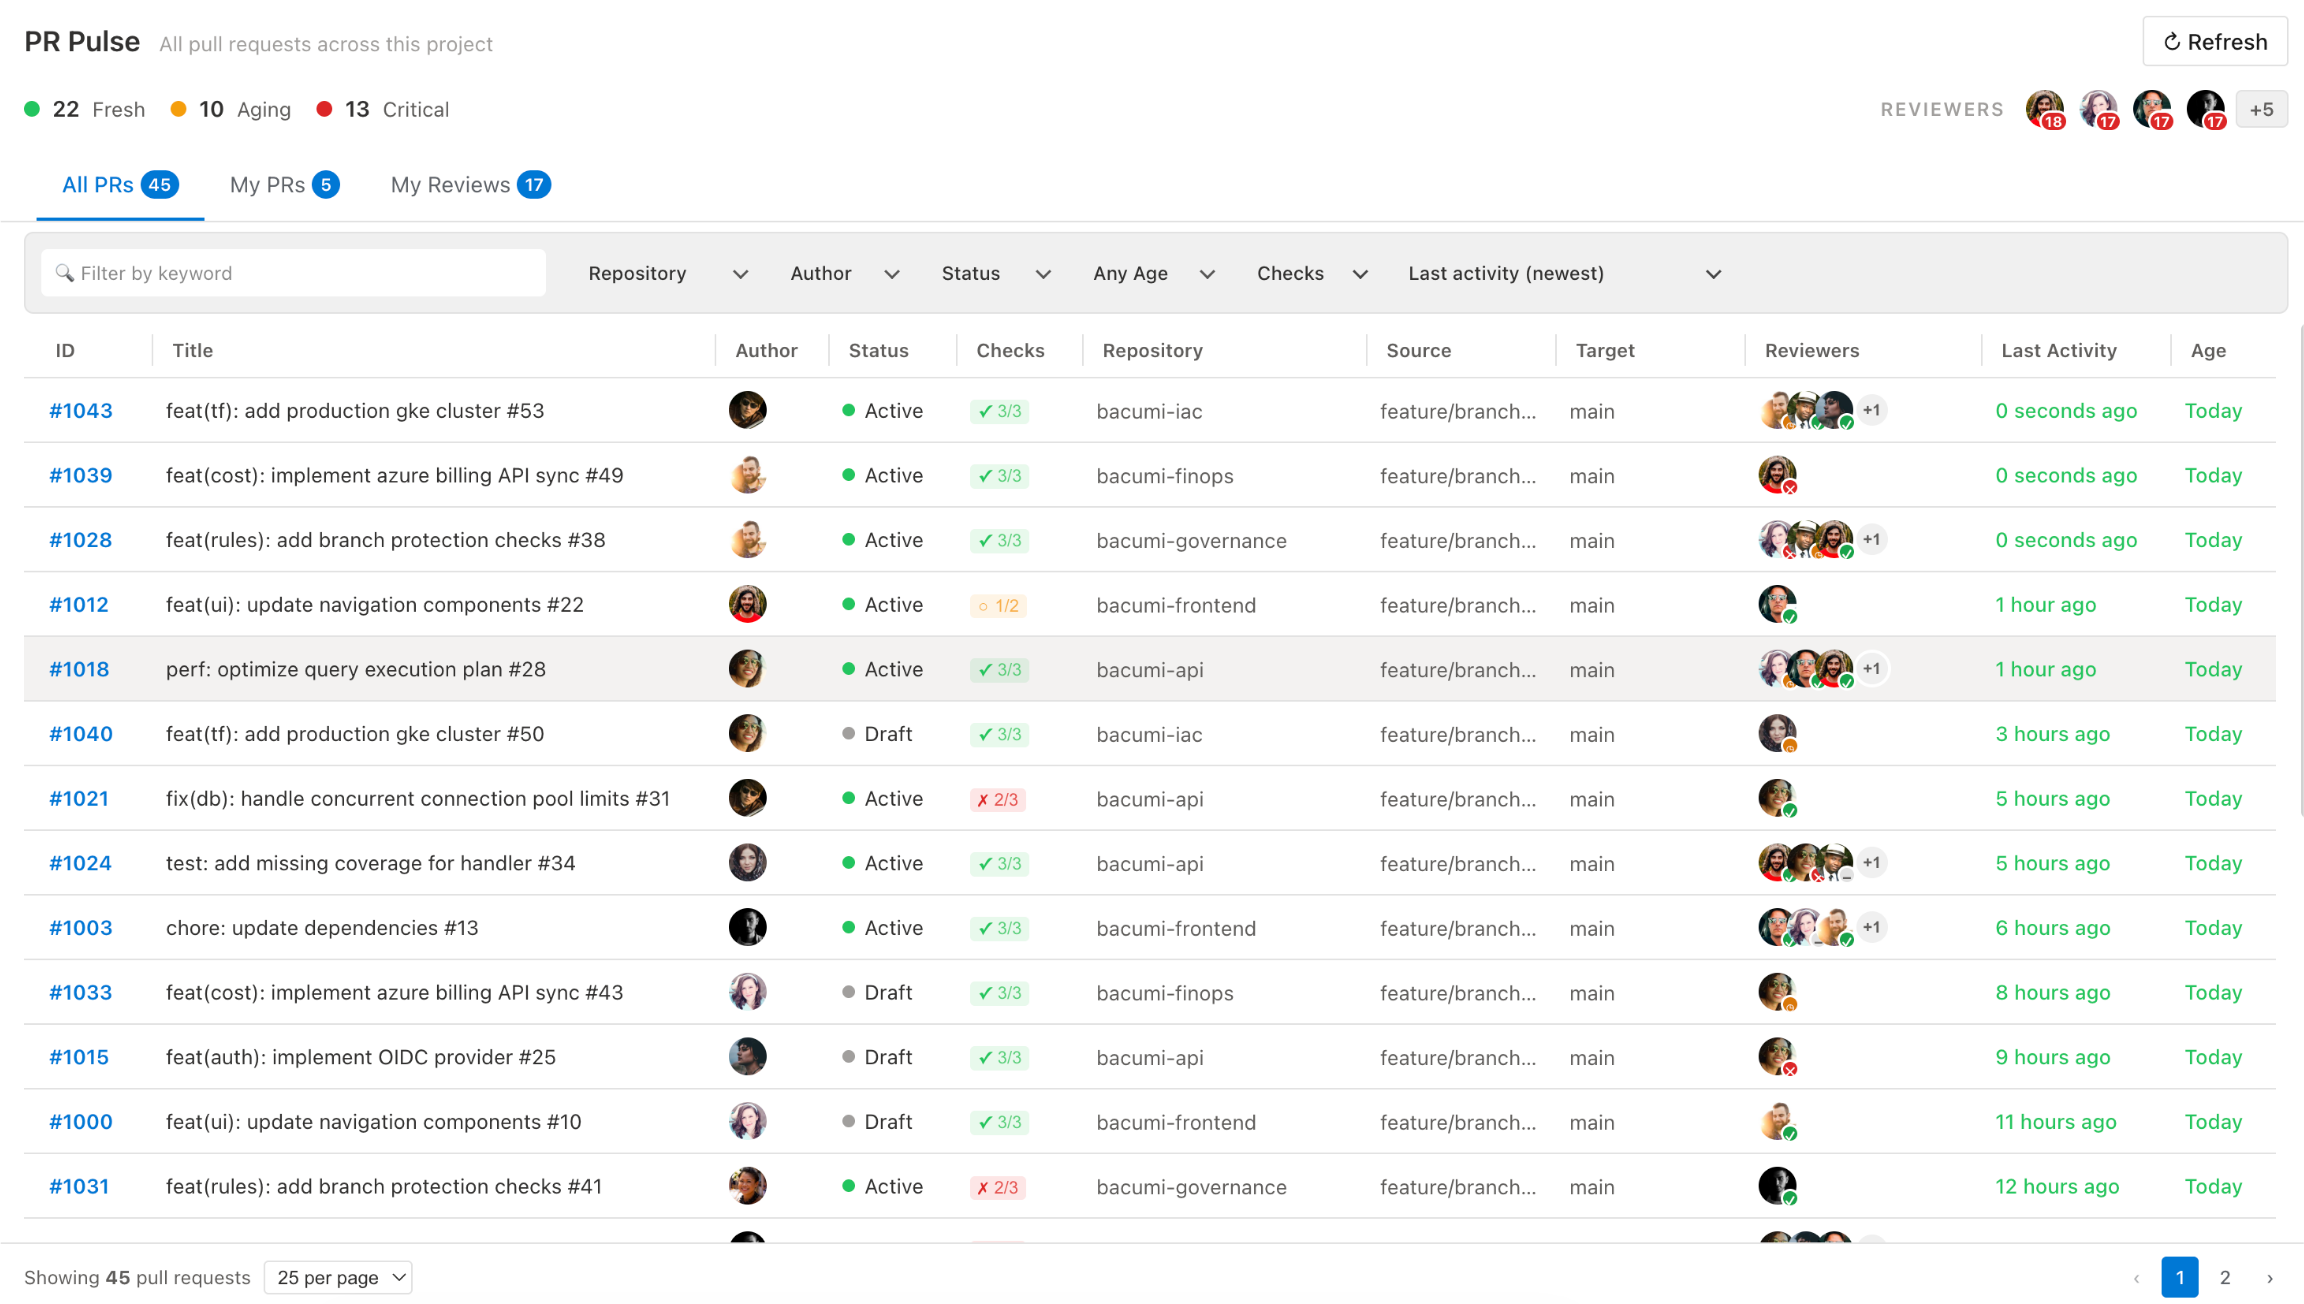Click author avatar of PR #1043
Screen dimensions: 2304x1304
[x=747, y=410]
